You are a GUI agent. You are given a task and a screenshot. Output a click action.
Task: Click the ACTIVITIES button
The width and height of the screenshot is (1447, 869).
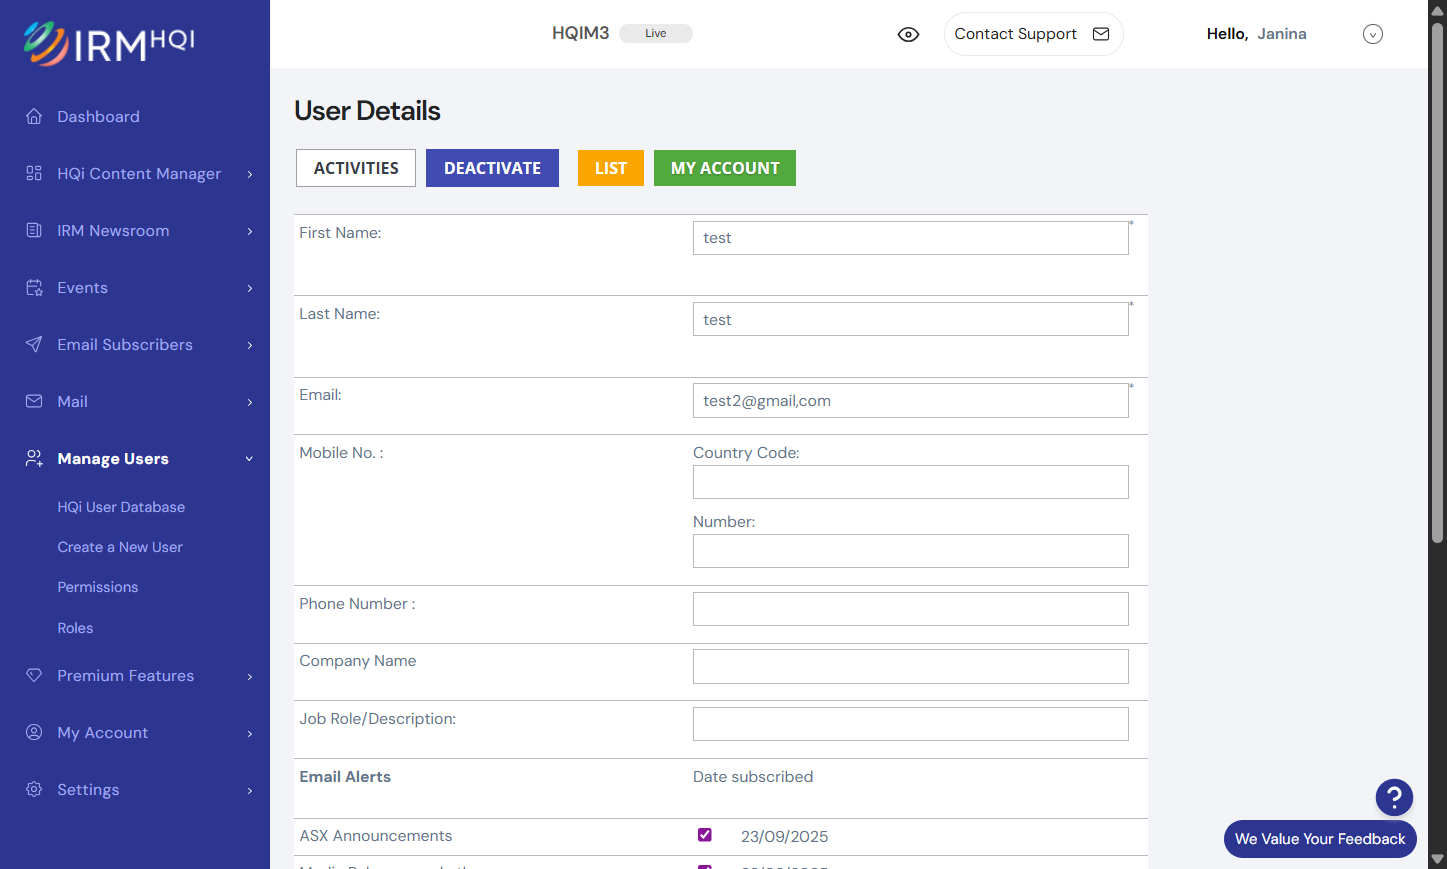(x=356, y=168)
